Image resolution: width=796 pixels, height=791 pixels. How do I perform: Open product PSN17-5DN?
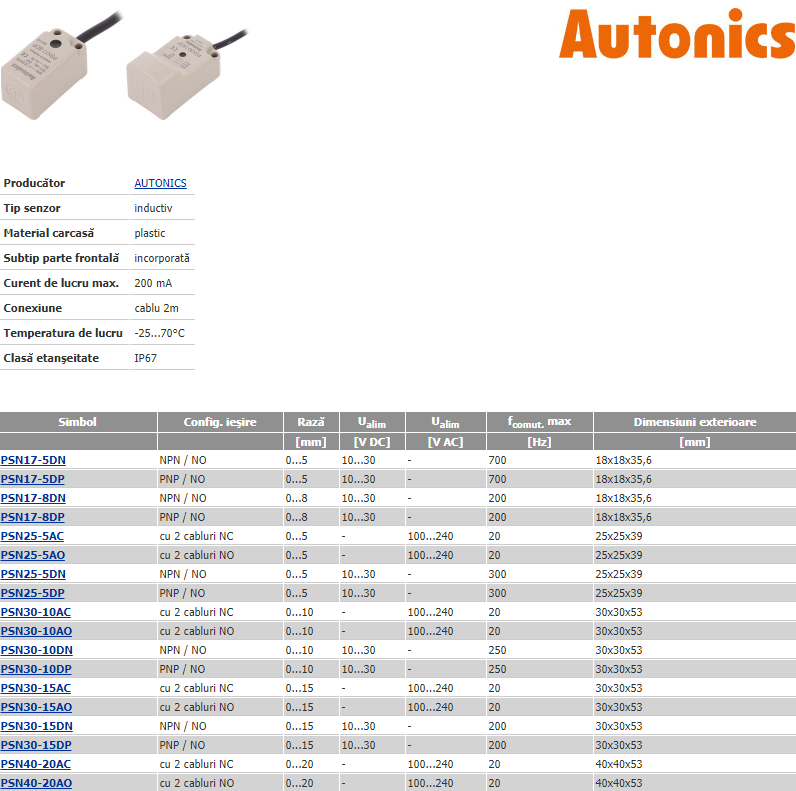(x=33, y=460)
